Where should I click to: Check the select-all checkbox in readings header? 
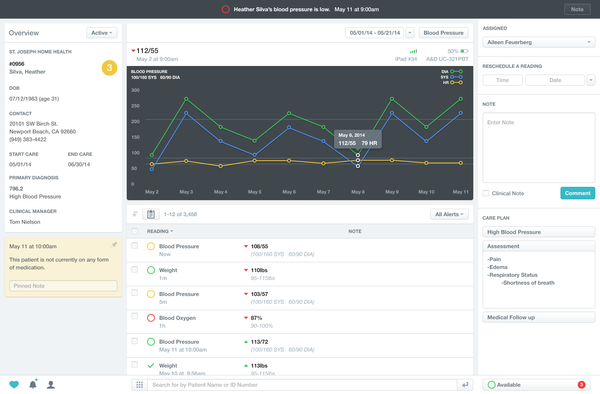(134, 231)
